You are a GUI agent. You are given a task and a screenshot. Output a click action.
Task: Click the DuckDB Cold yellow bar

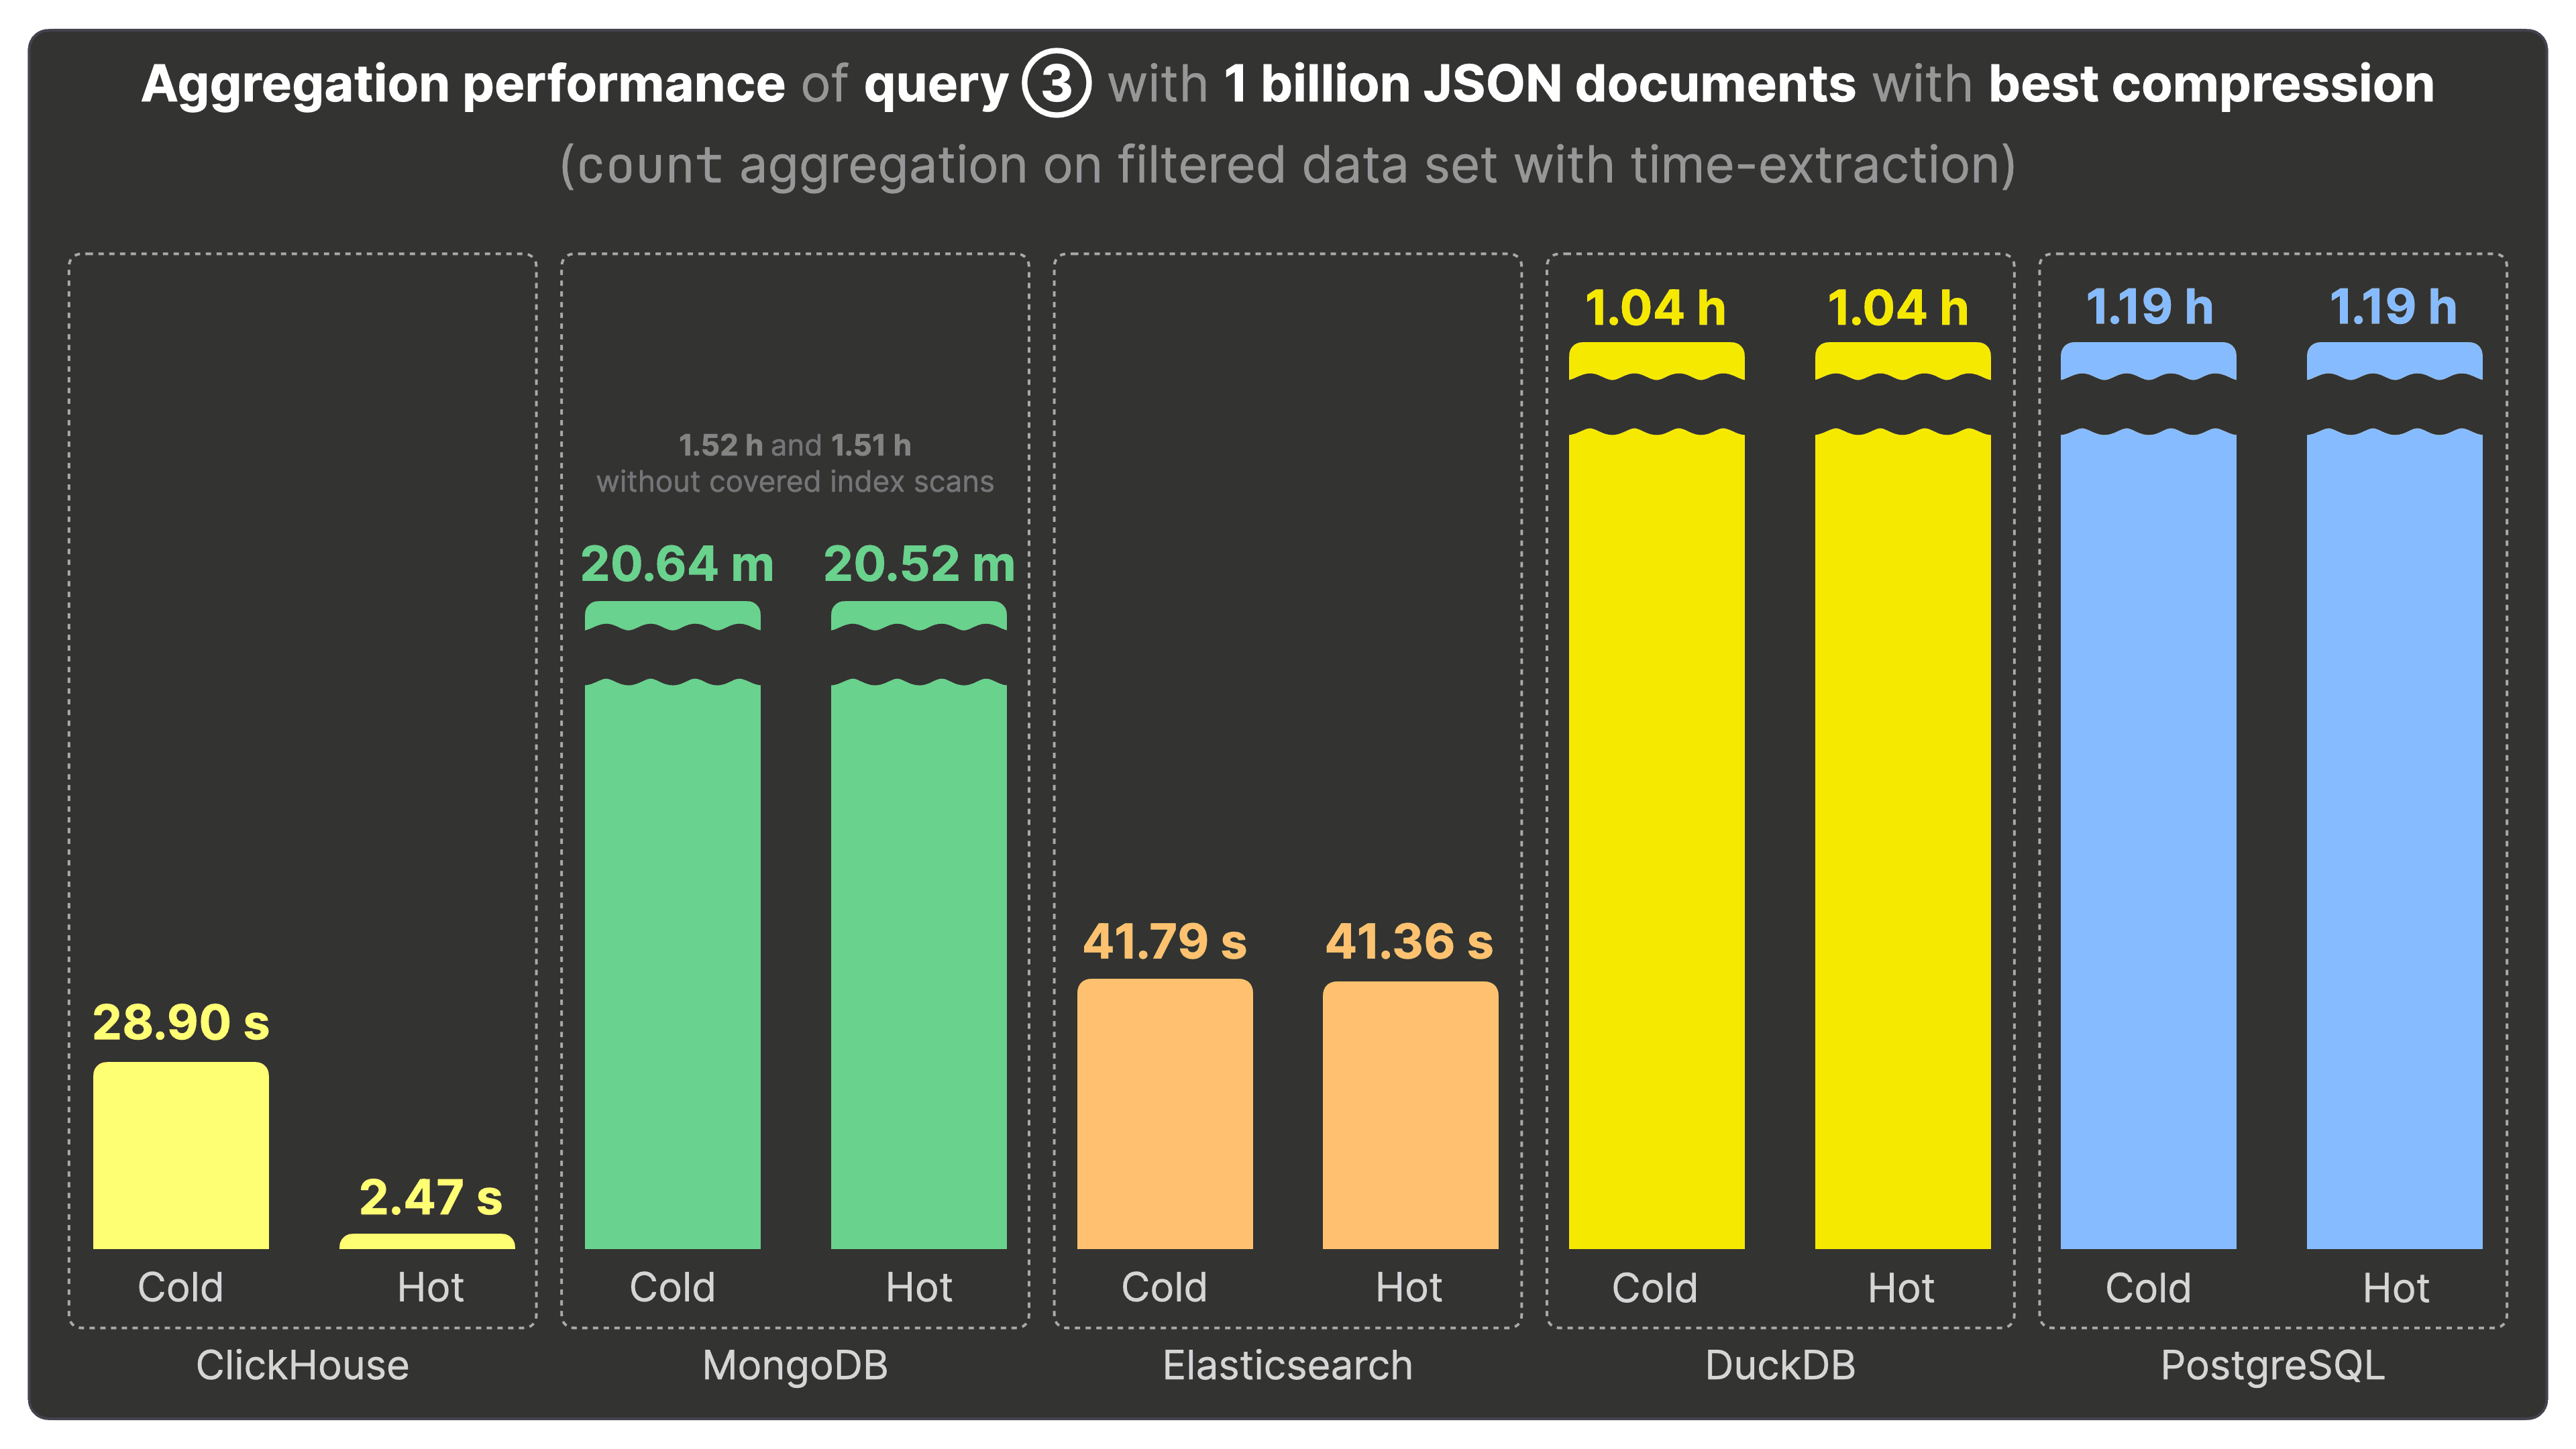[1656, 840]
